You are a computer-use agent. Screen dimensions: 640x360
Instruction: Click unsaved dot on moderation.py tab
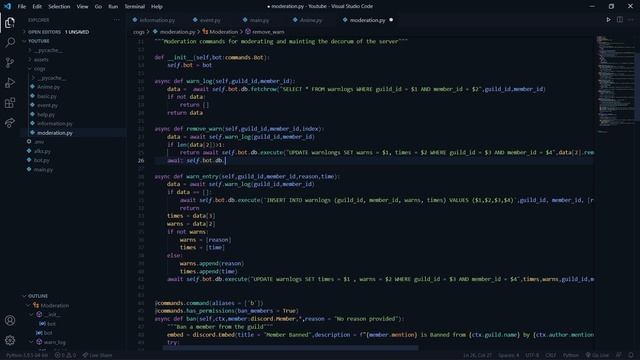(391, 20)
